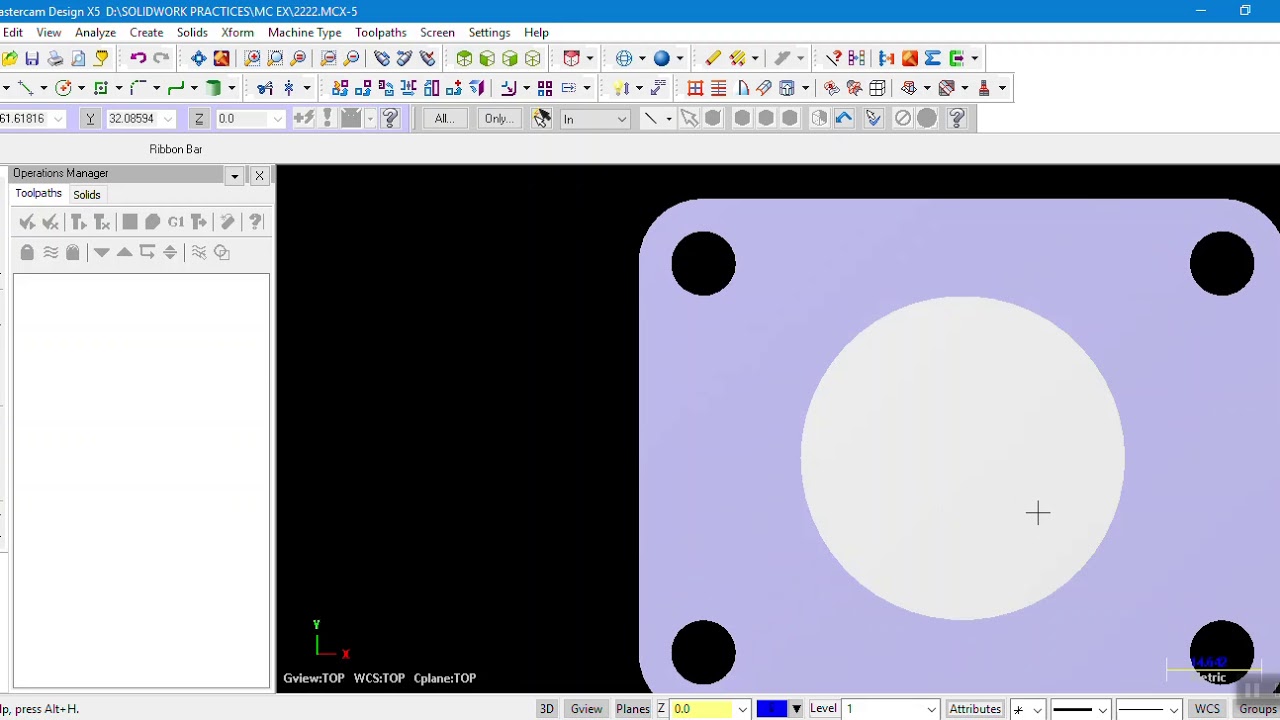Open the Toolpaths menu
This screenshot has width=1280, height=720.
tap(380, 32)
